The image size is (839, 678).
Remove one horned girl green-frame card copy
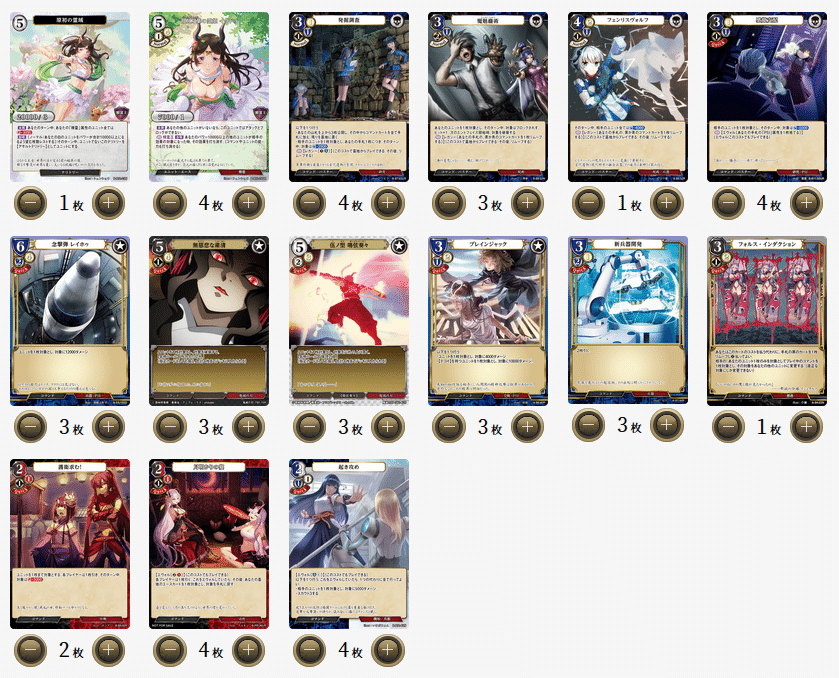(x=170, y=203)
